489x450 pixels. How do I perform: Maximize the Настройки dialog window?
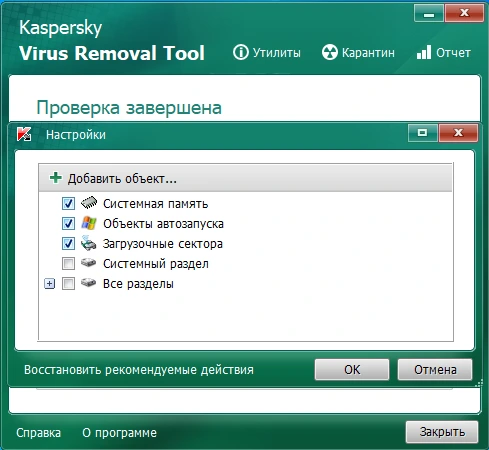pos(423,133)
